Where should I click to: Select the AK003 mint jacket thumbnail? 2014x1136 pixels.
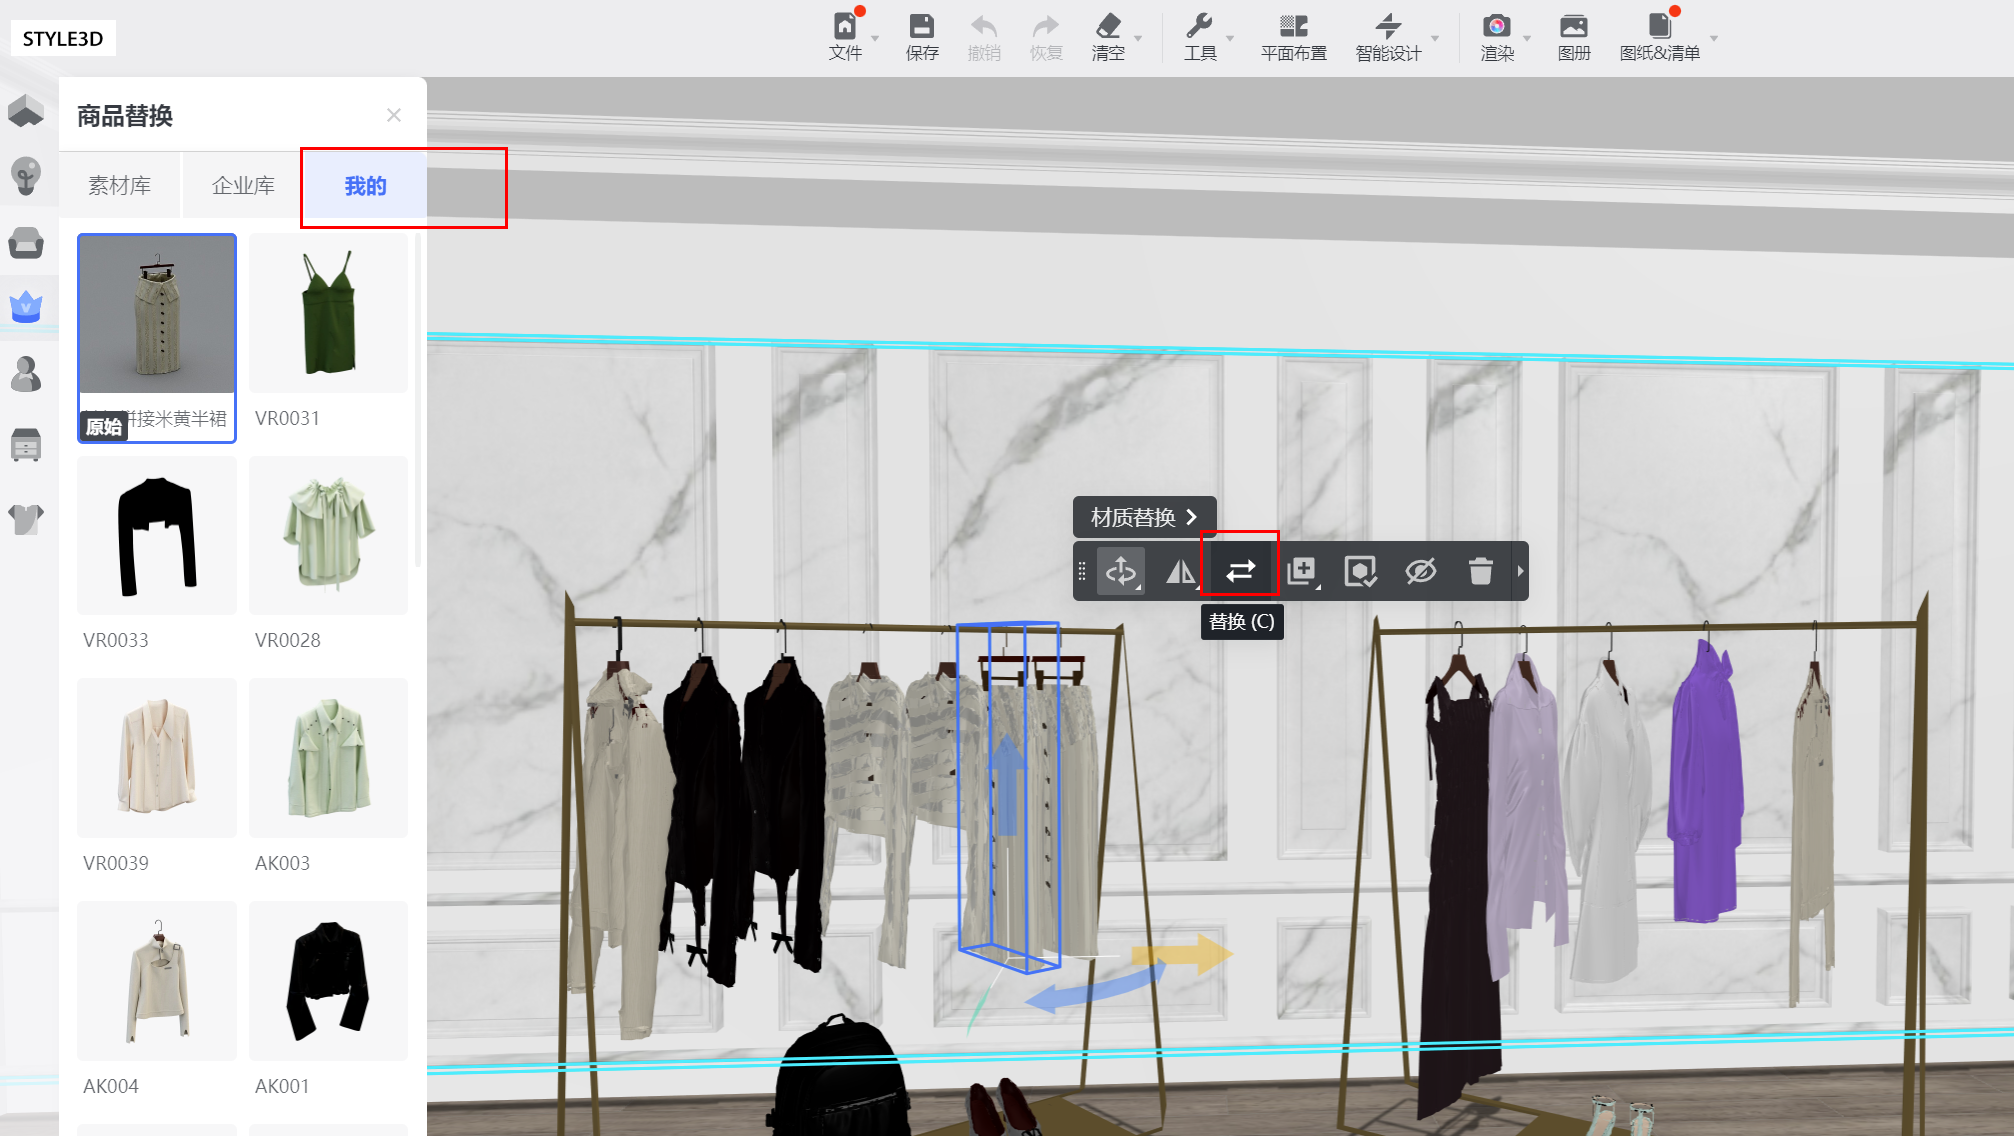coord(329,758)
